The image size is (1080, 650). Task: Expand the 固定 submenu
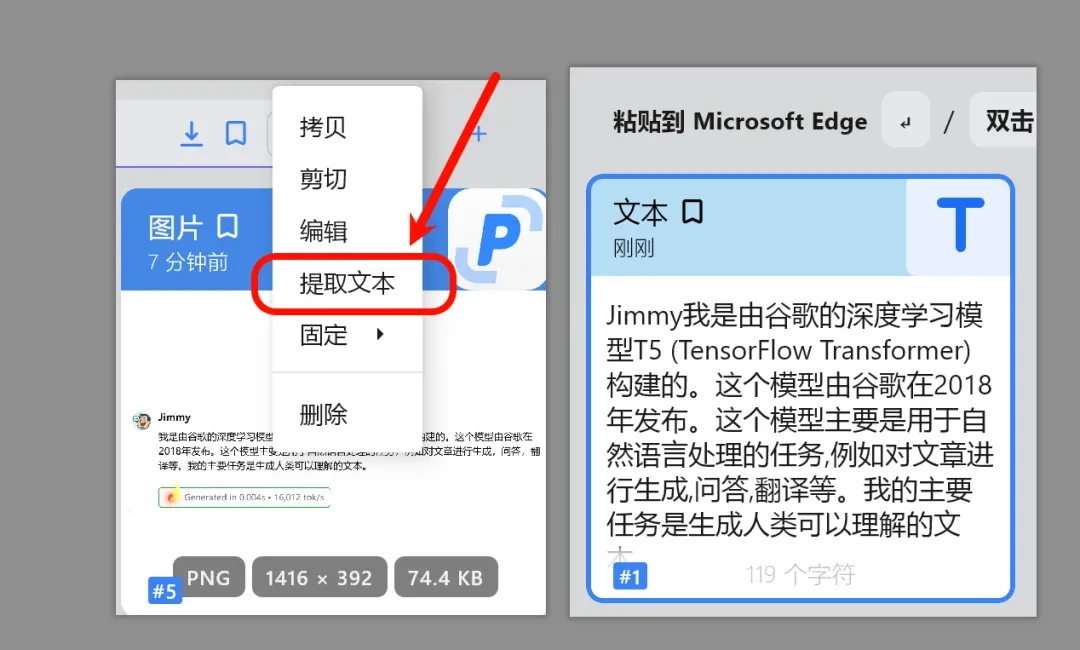coord(347,335)
